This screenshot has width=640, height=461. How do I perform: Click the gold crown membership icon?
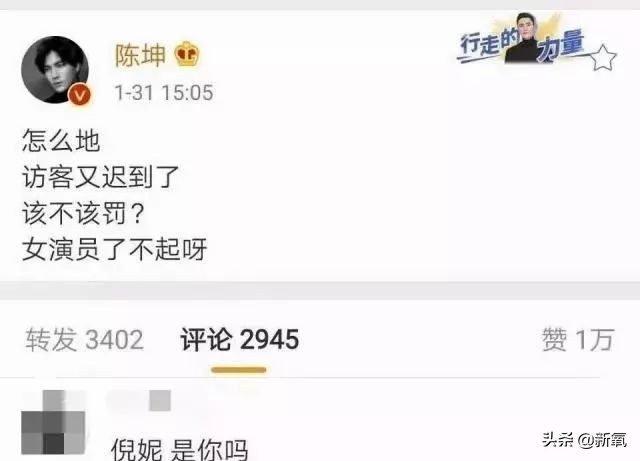(x=187, y=55)
